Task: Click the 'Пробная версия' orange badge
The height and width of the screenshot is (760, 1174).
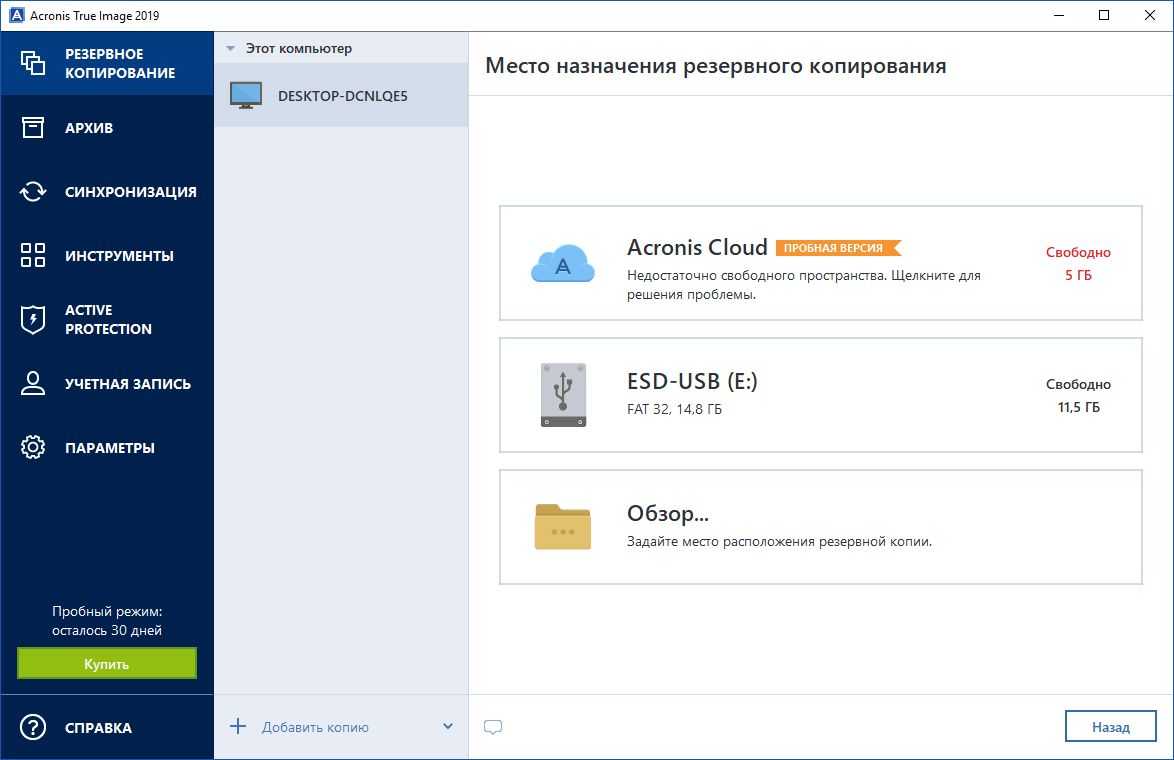Action: (x=837, y=248)
